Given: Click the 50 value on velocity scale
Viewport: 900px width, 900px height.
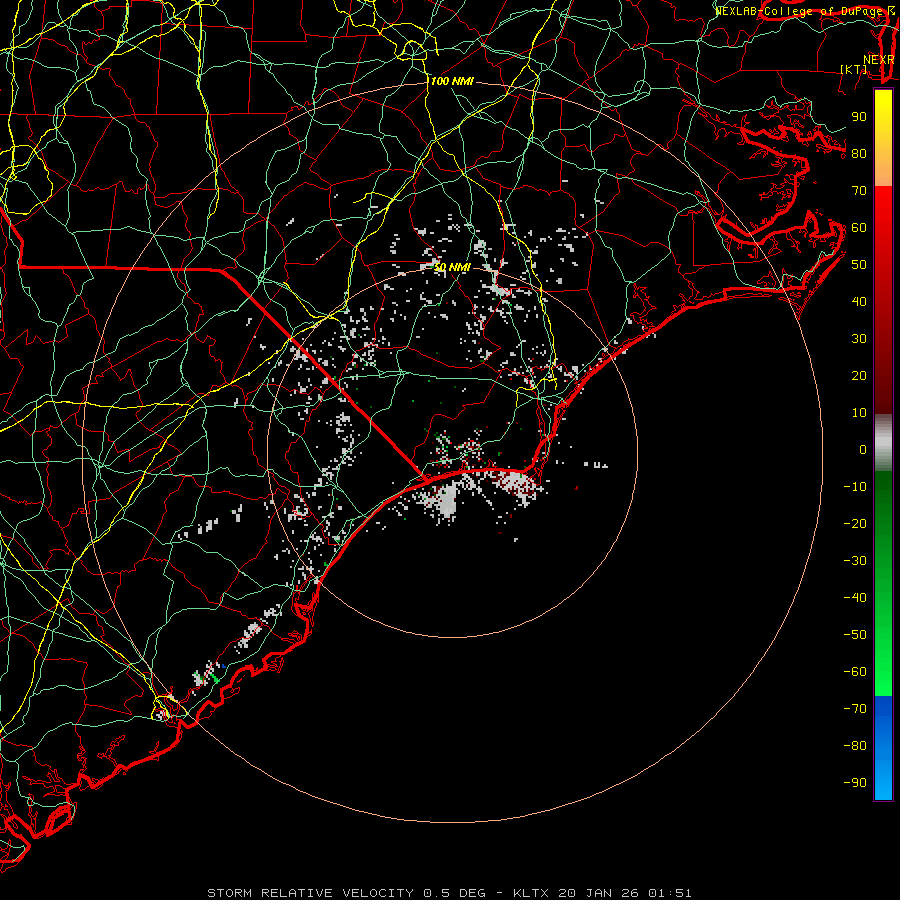Looking at the screenshot, I should coord(859,265).
